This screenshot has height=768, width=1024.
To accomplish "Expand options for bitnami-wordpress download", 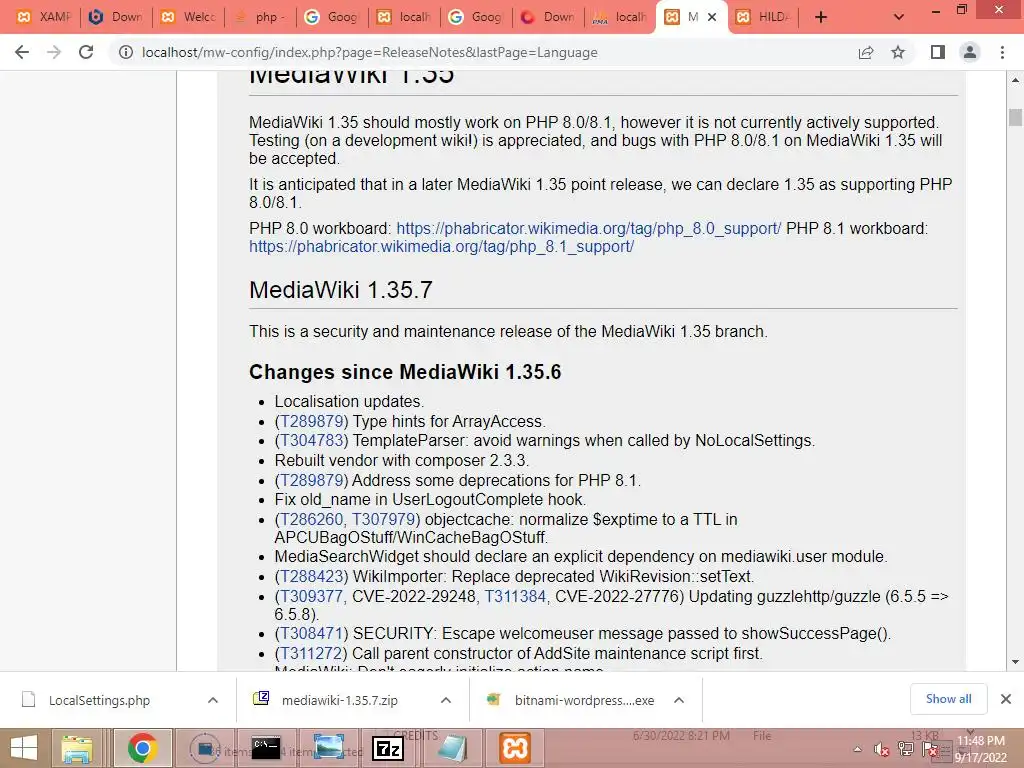I will click(x=679, y=700).
